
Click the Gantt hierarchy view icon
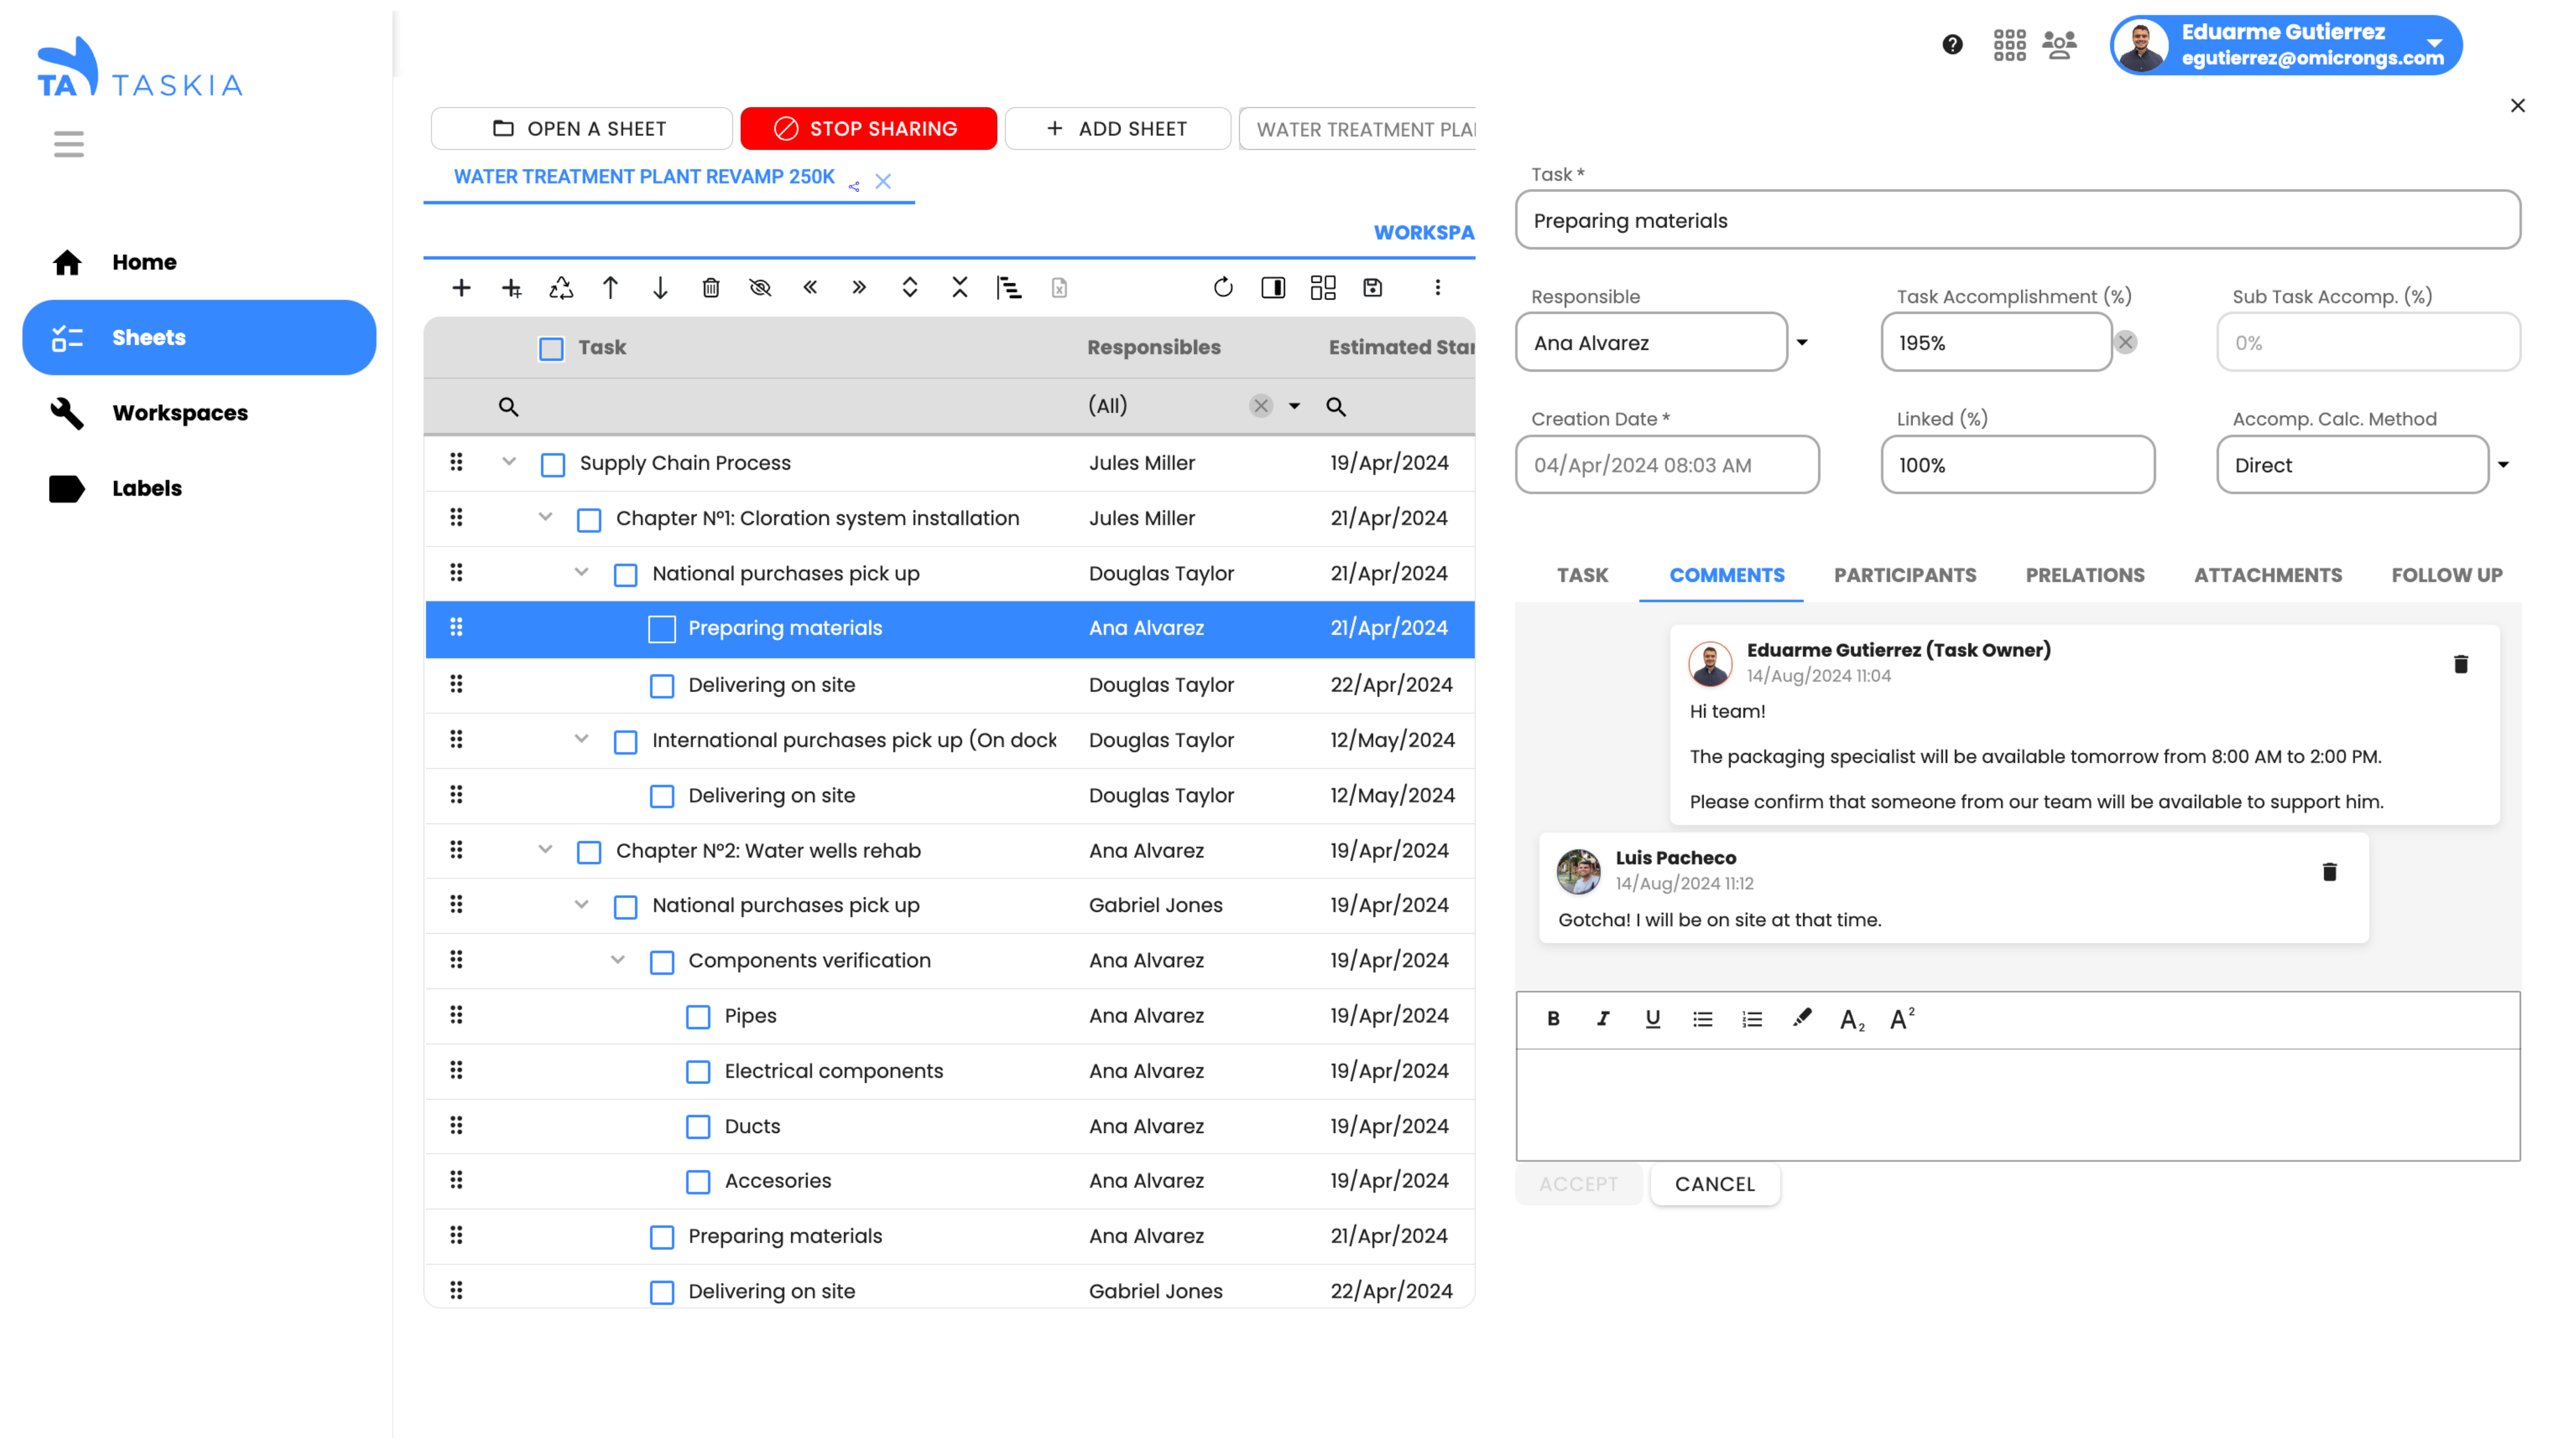coord(1009,288)
